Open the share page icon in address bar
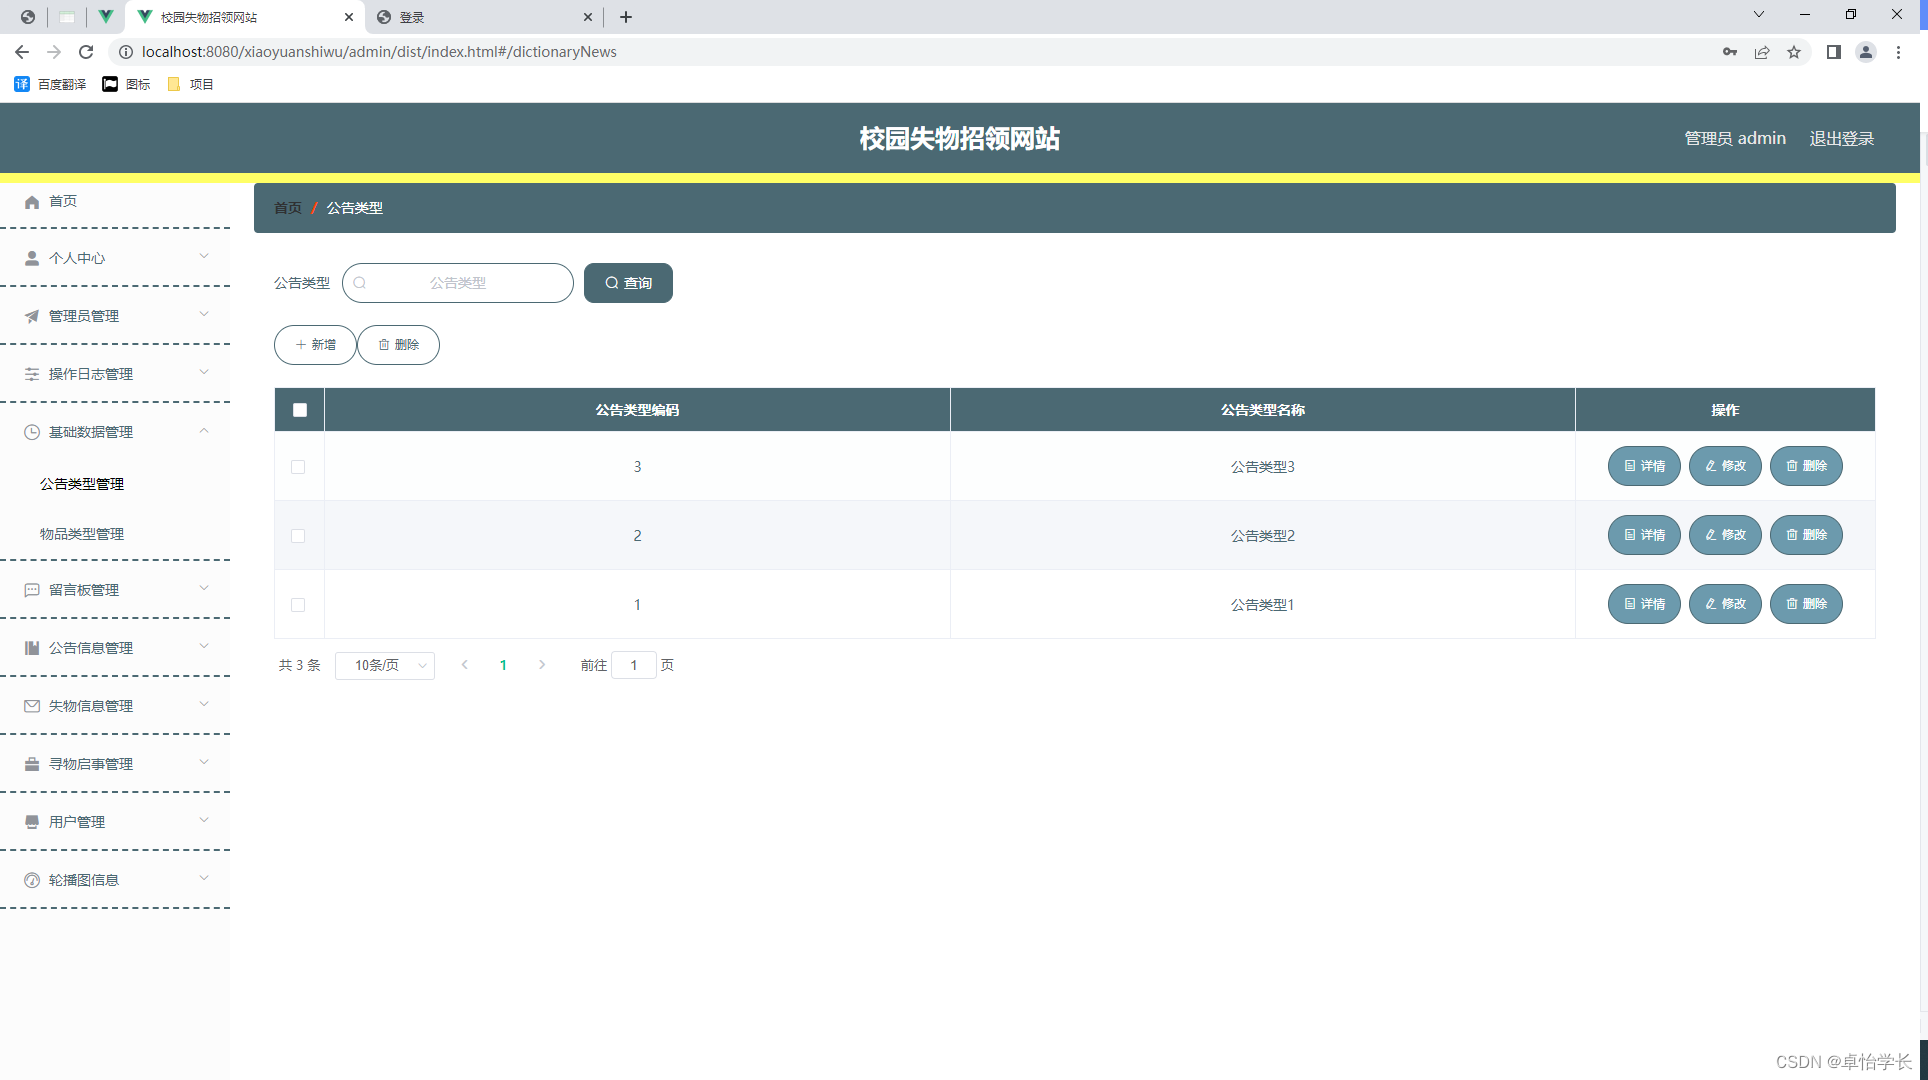The width and height of the screenshot is (1928, 1080). coord(1762,52)
